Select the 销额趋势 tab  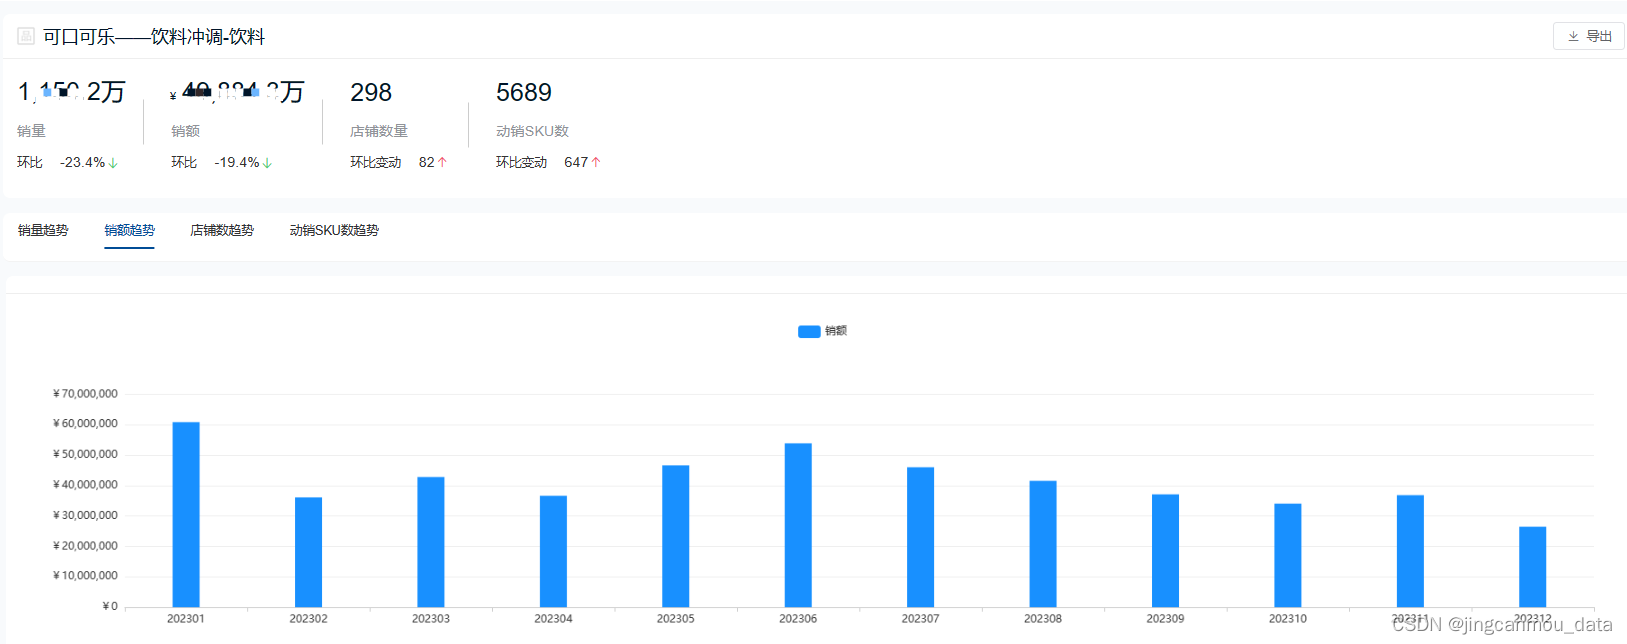coord(130,230)
